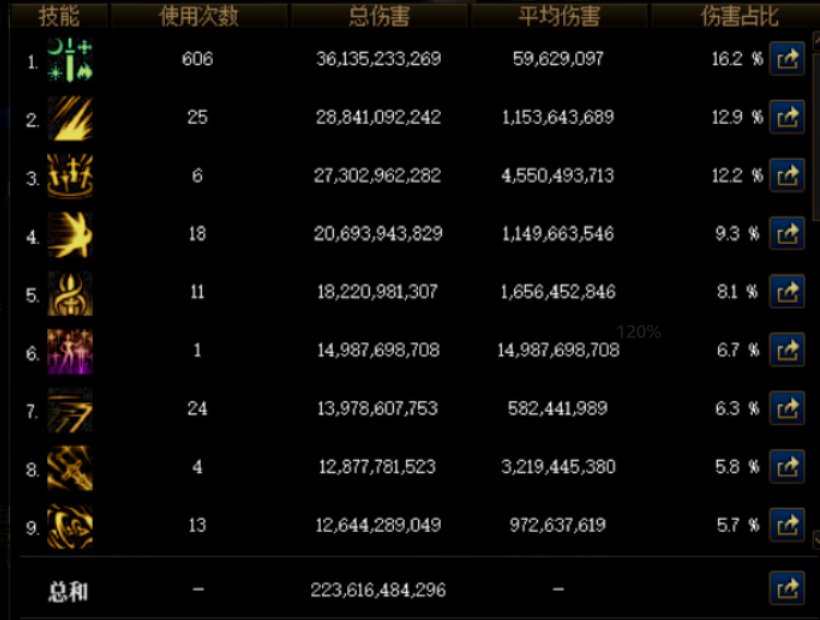The width and height of the screenshot is (820, 620).
Task: Click the 平均伤害 column header
Action: pyautogui.click(x=559, y=16)
